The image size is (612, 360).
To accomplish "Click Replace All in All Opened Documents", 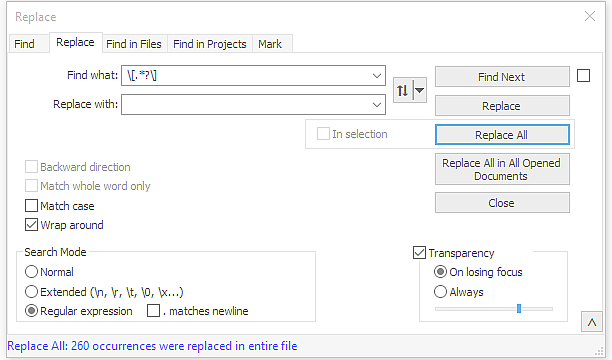I will point(502,169).
